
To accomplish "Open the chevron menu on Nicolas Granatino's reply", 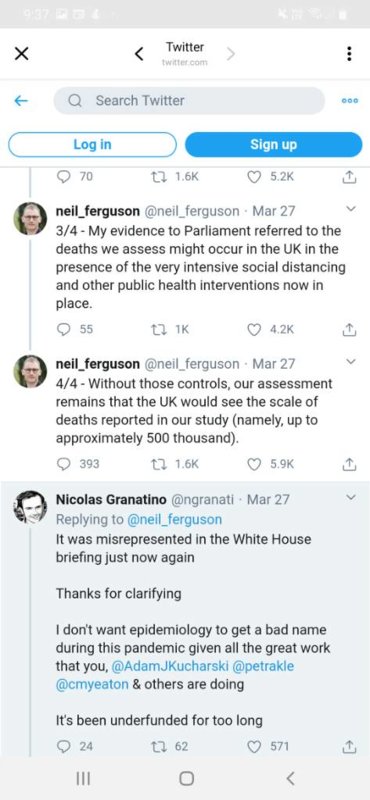I will 351,497.
